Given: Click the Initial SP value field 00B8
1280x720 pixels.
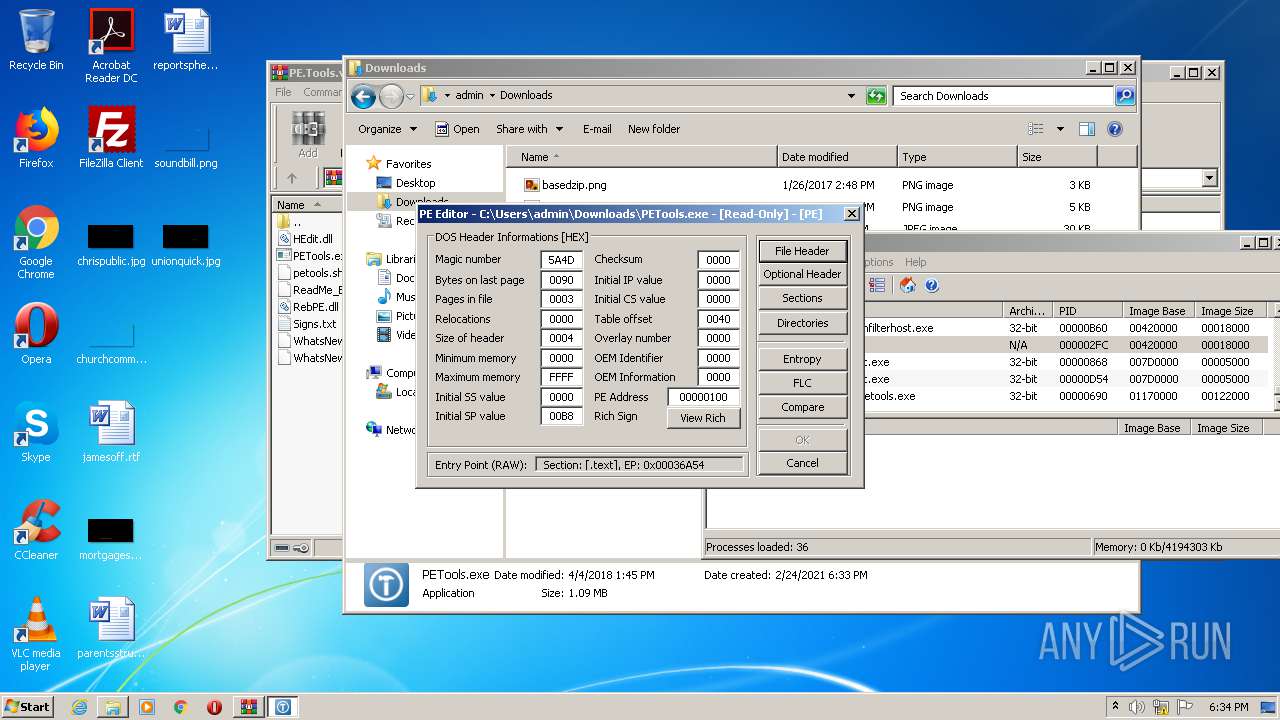Looking at the screenshot, I should 561,416.
